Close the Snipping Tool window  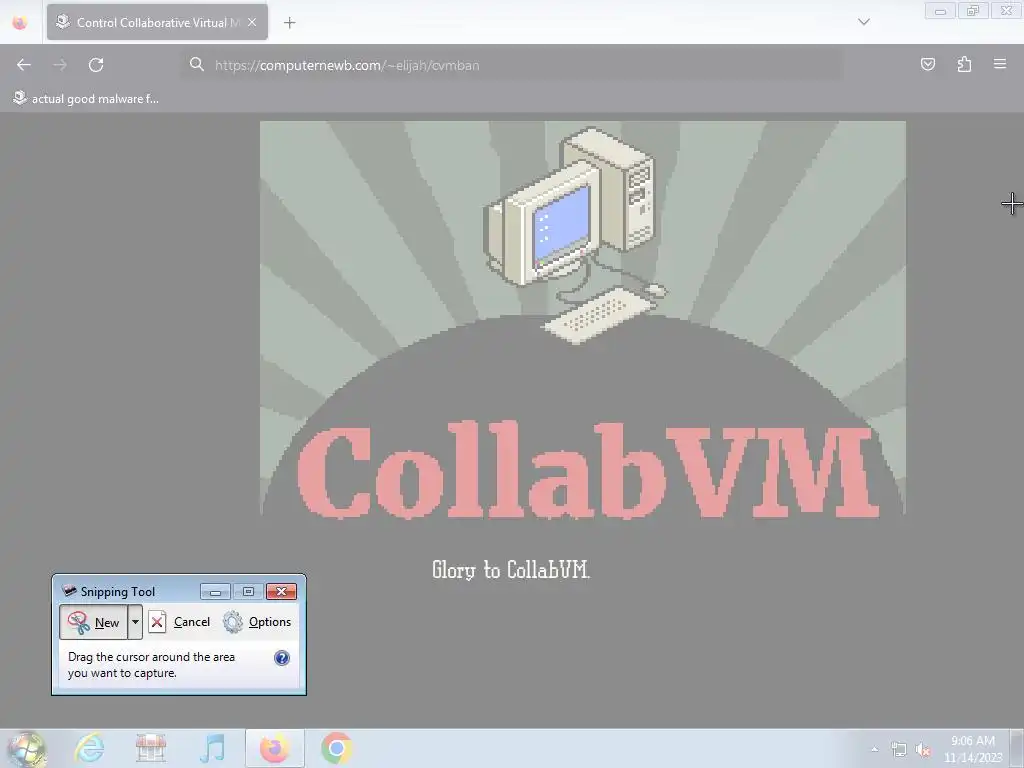point(281,592)
